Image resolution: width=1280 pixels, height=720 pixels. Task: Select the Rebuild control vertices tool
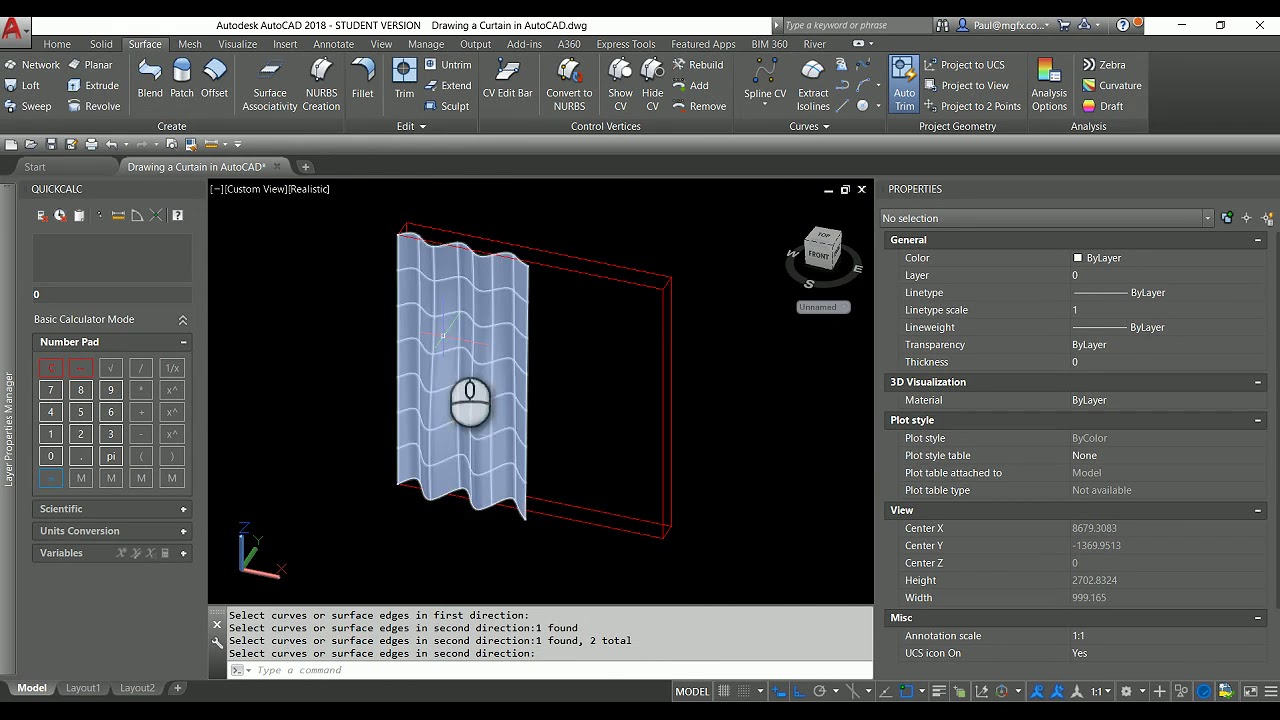pos(697,64)
